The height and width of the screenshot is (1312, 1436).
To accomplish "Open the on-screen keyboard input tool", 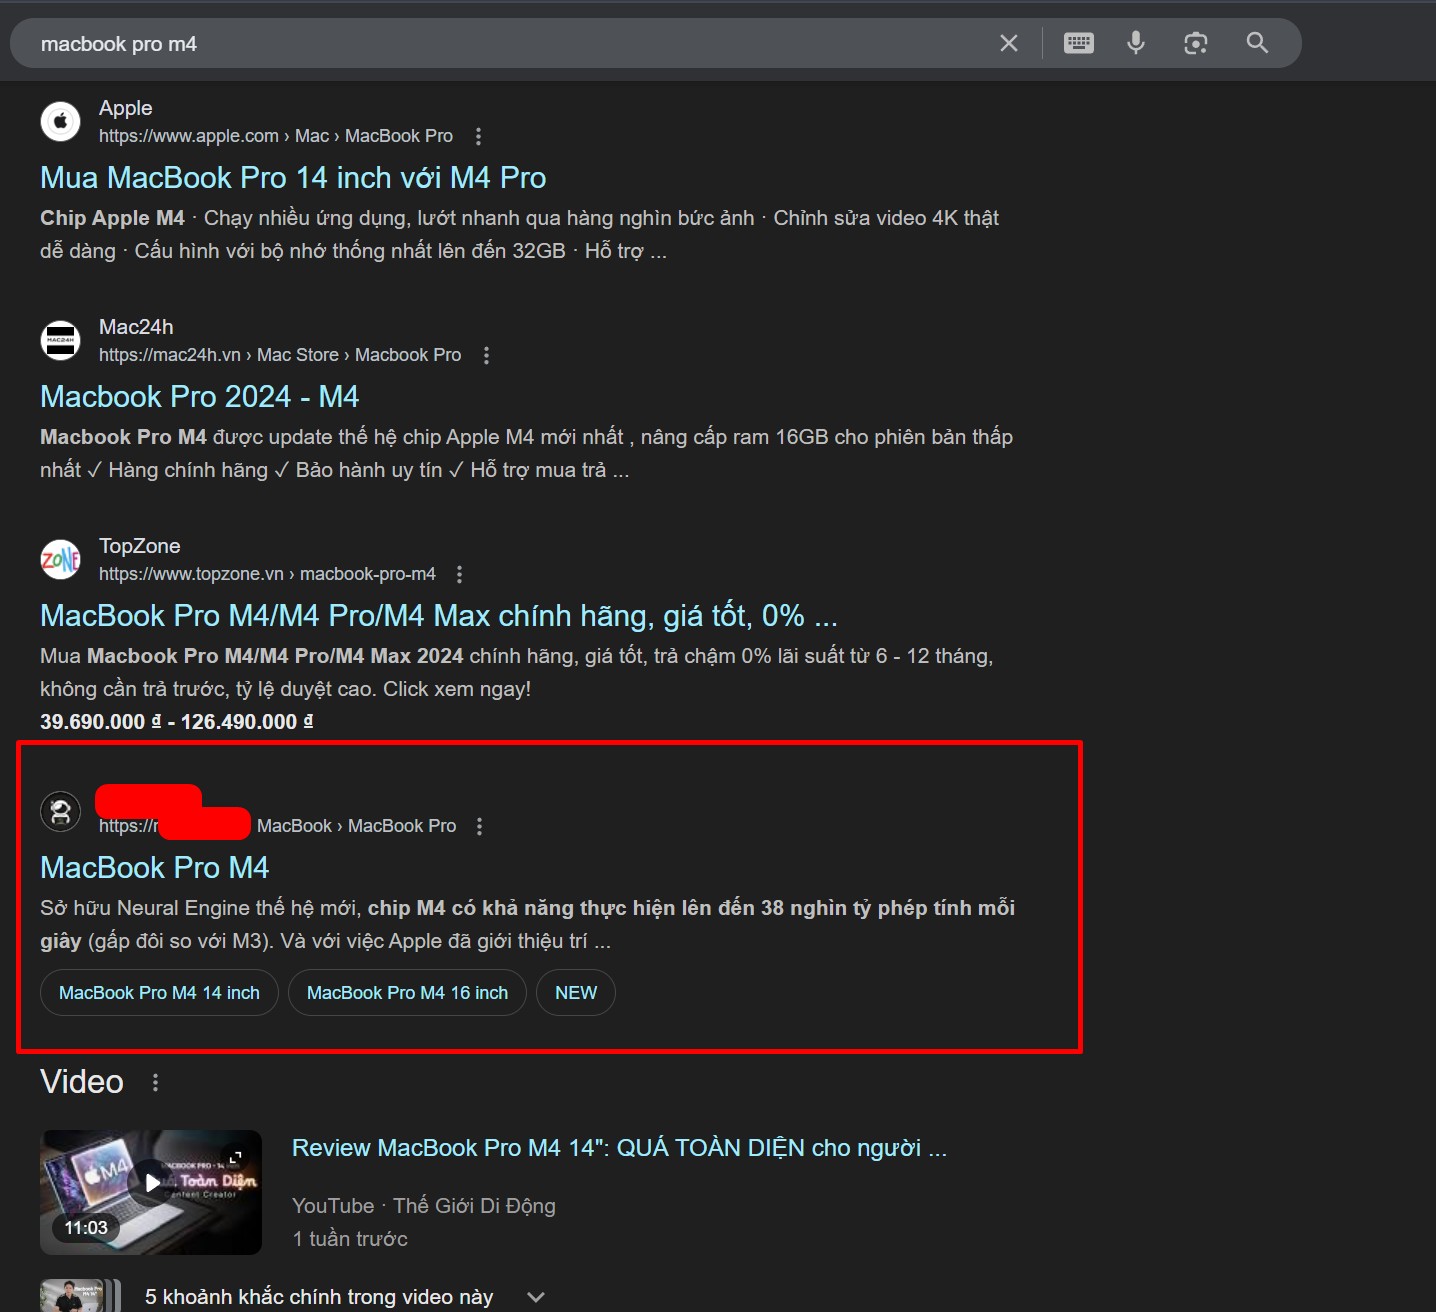I will coord(1078,43).
